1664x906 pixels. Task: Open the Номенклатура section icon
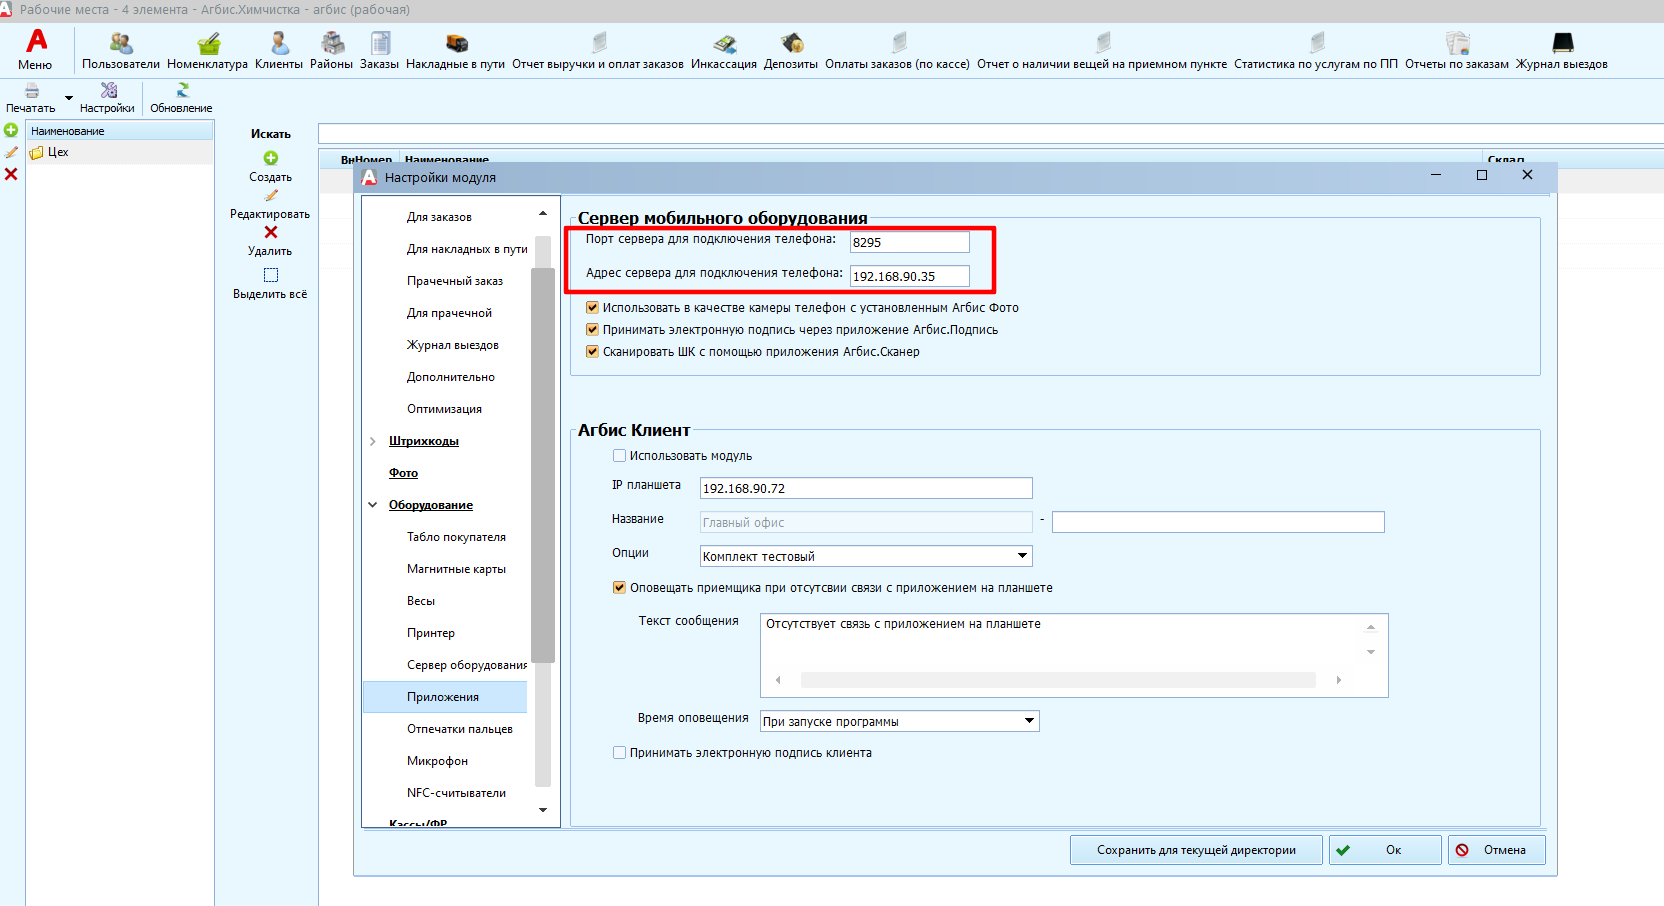click(208, 43)
